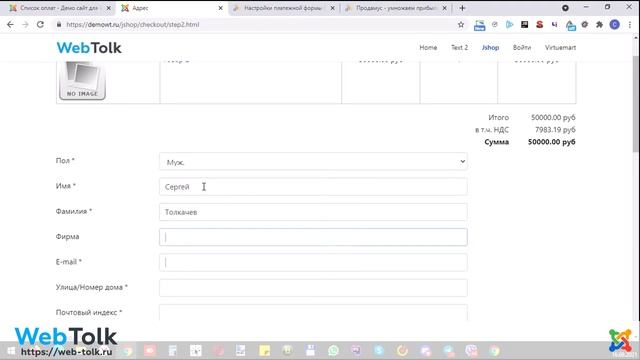640x360 pixels.
Task: Open WhatsApp from the taskbar
Action: click(x=333, y=350)
